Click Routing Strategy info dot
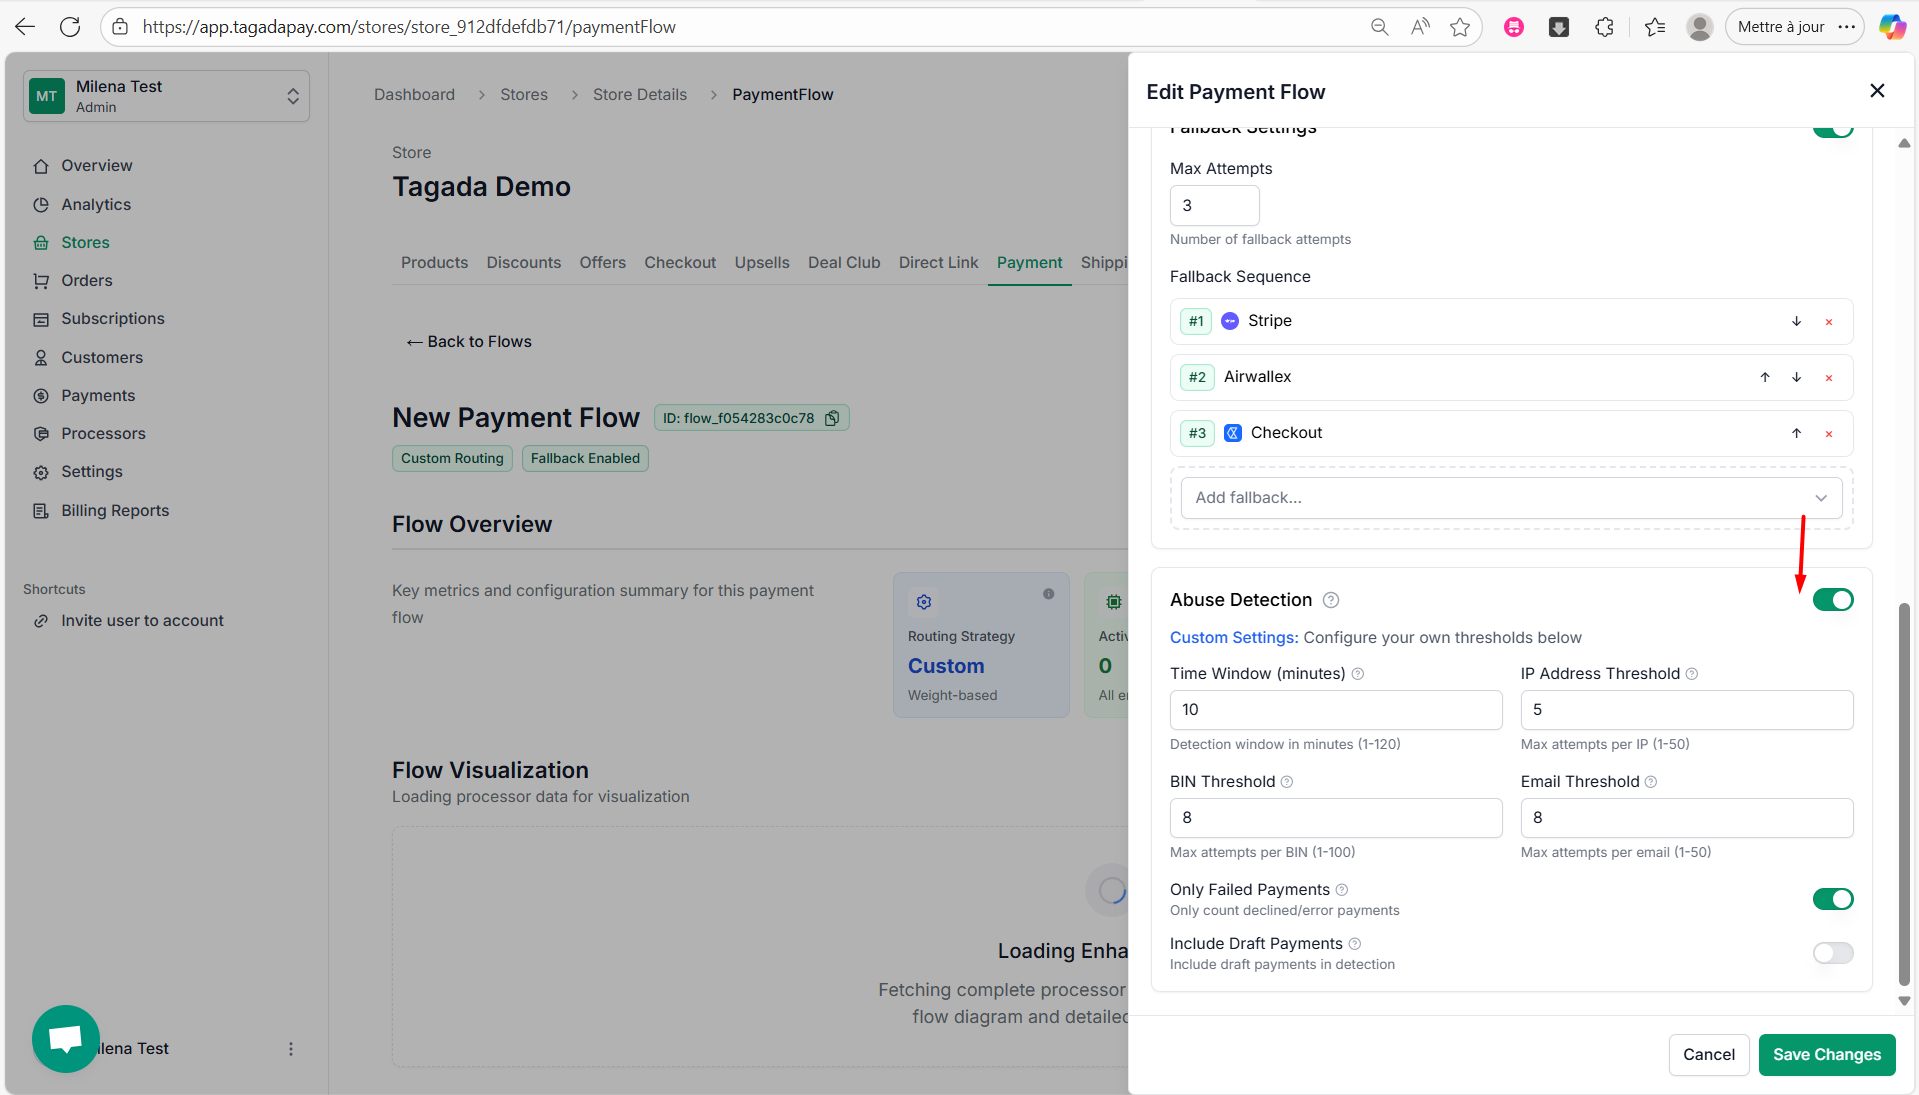This screenshot has width=1919, height=1095. point(1048,594)
